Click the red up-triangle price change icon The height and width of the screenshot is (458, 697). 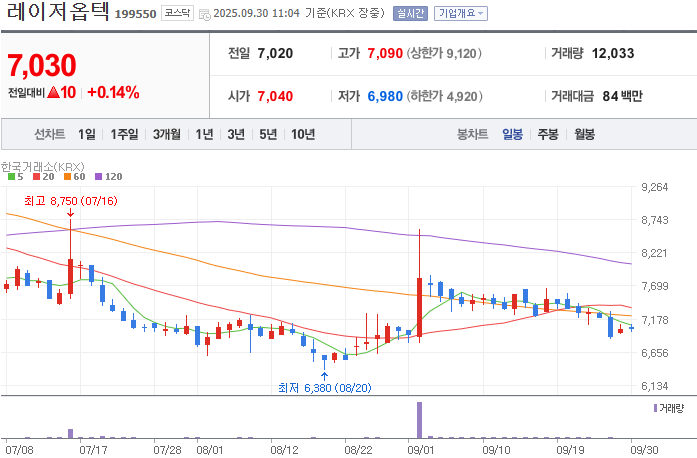(x=53, y=92)
